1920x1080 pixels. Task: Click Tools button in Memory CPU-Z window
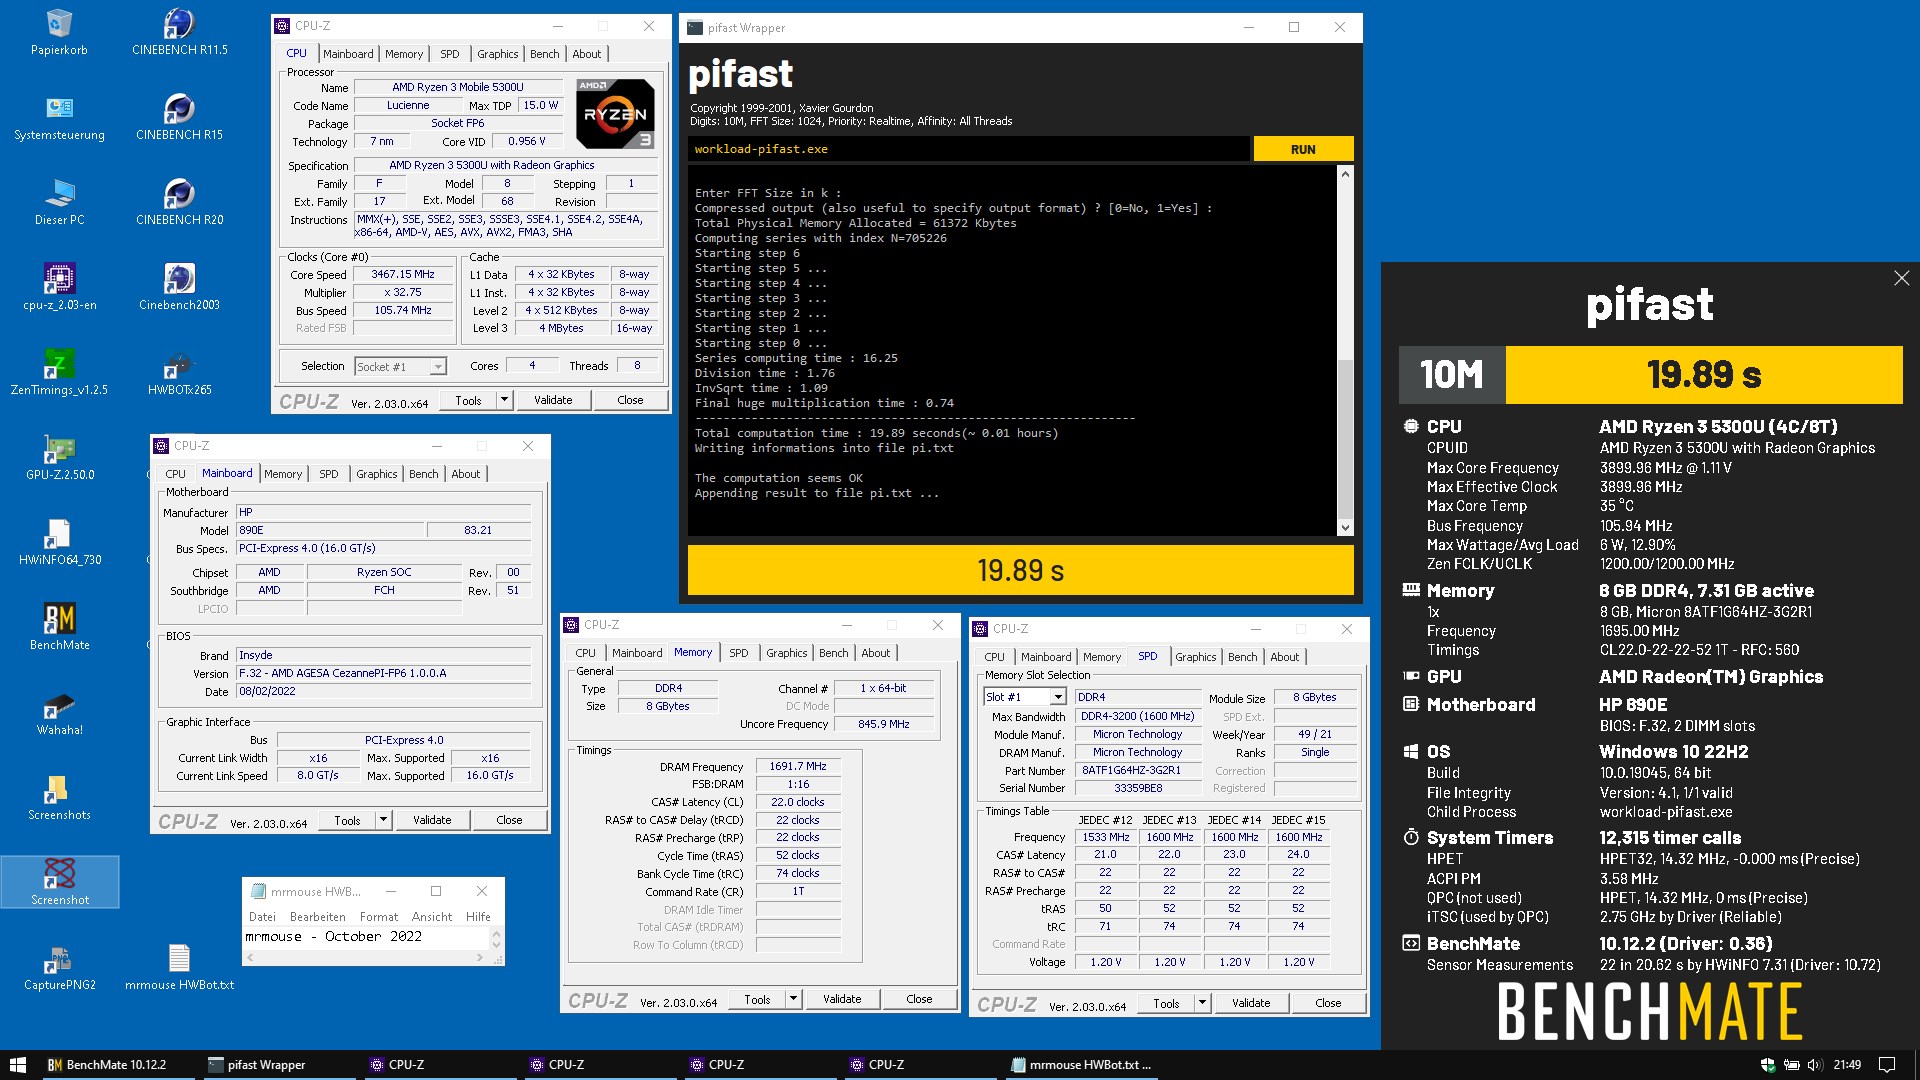point(757,999)
